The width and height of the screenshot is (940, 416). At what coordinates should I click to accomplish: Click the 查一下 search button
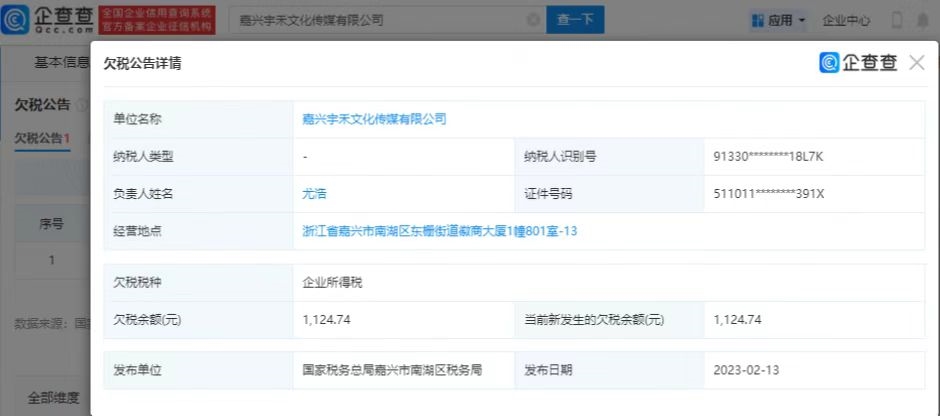(575, 20)
